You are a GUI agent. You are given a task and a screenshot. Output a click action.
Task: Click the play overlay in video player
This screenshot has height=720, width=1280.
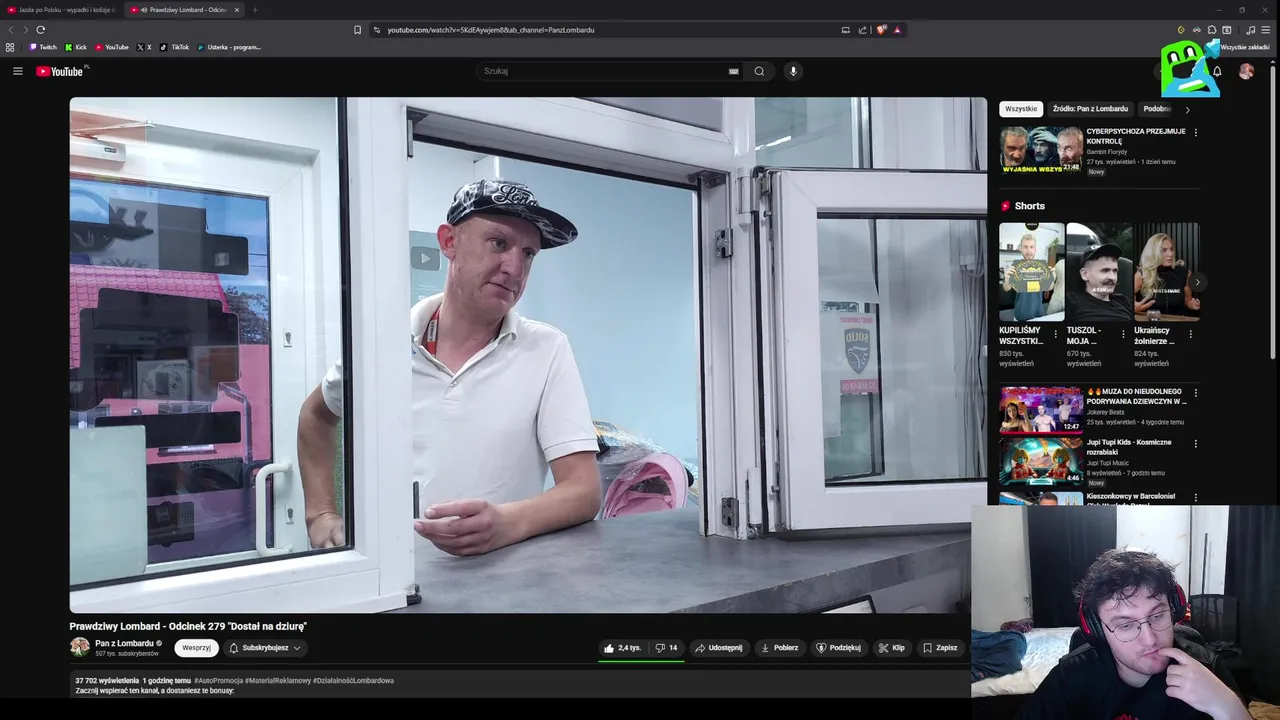tap(425, 258)
